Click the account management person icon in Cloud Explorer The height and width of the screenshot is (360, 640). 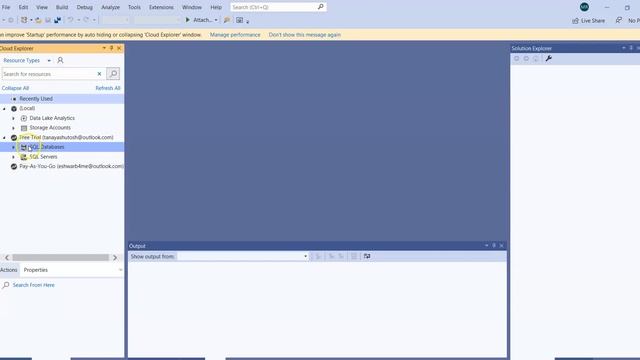click(x=60, y=60)
